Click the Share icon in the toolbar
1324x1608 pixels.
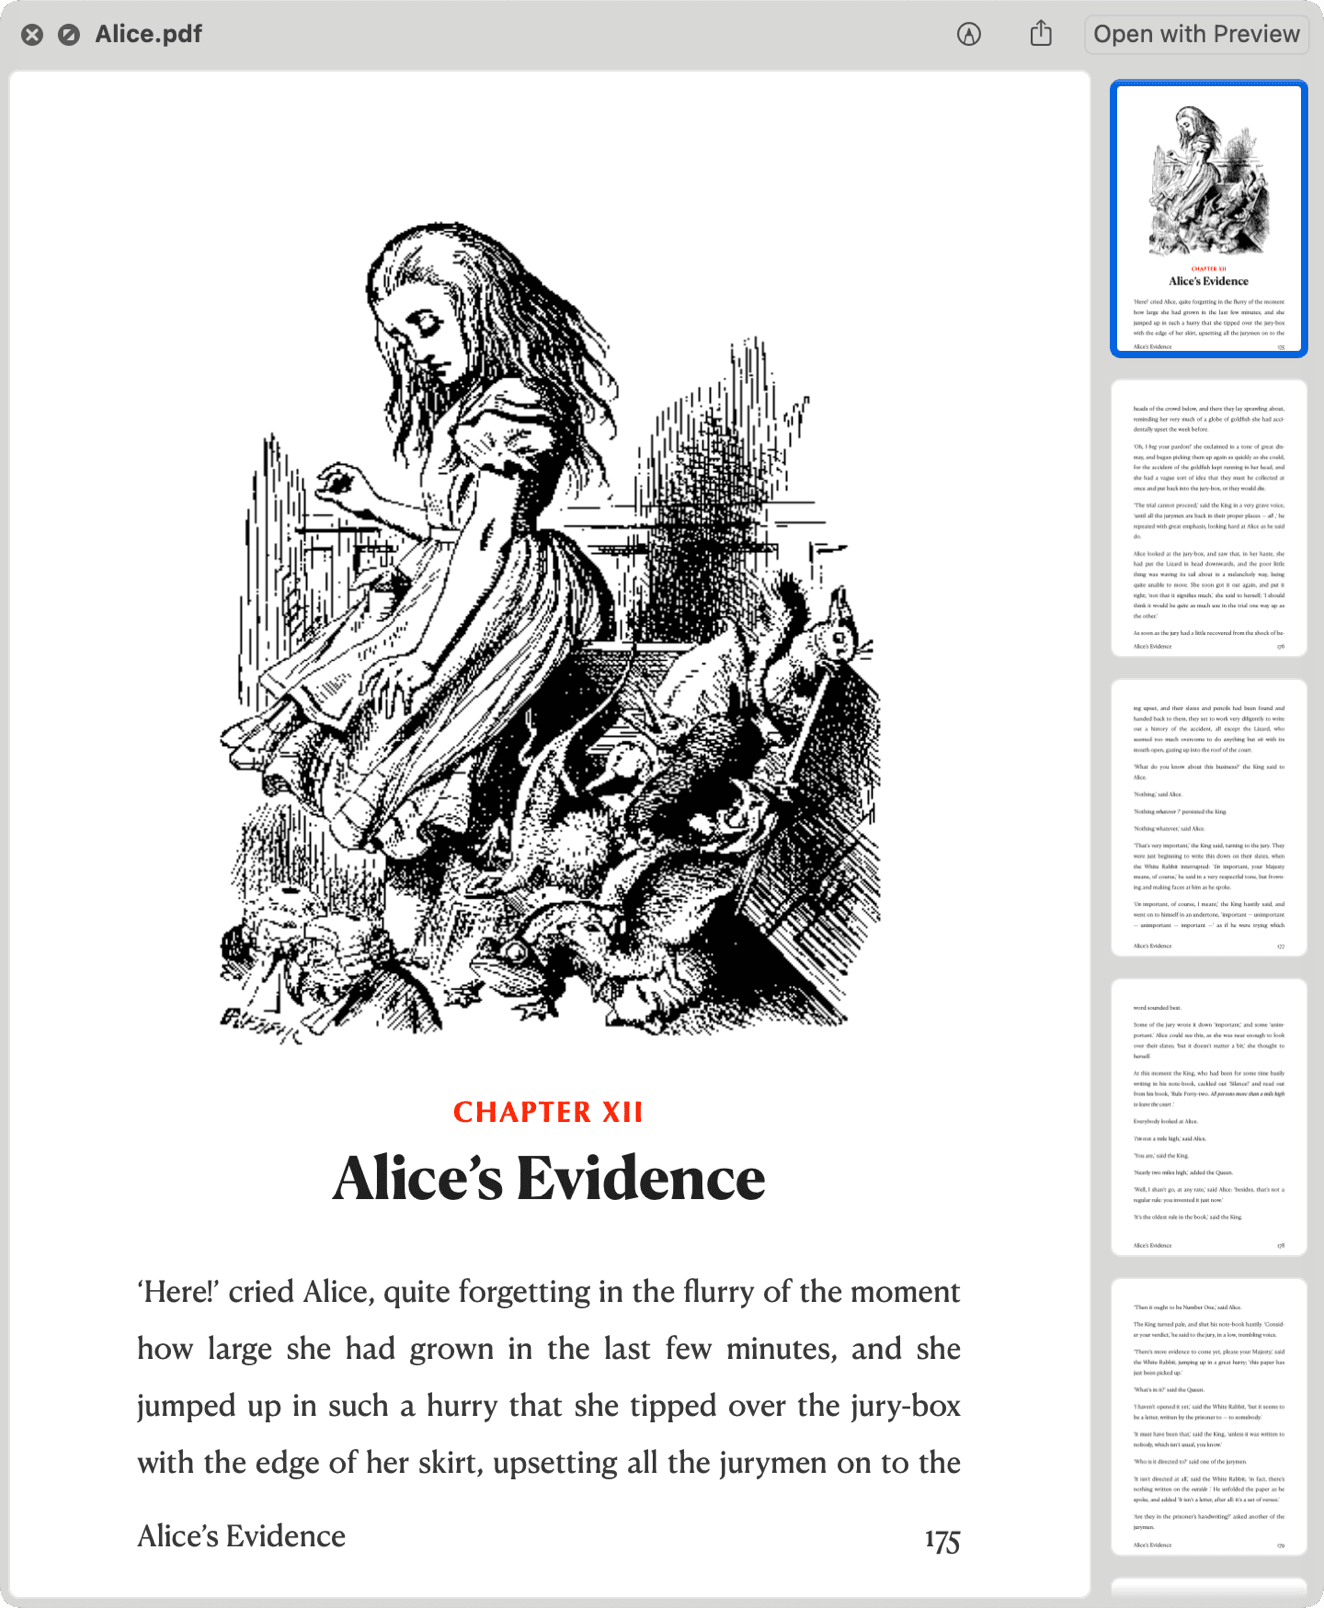[1041, 33]
